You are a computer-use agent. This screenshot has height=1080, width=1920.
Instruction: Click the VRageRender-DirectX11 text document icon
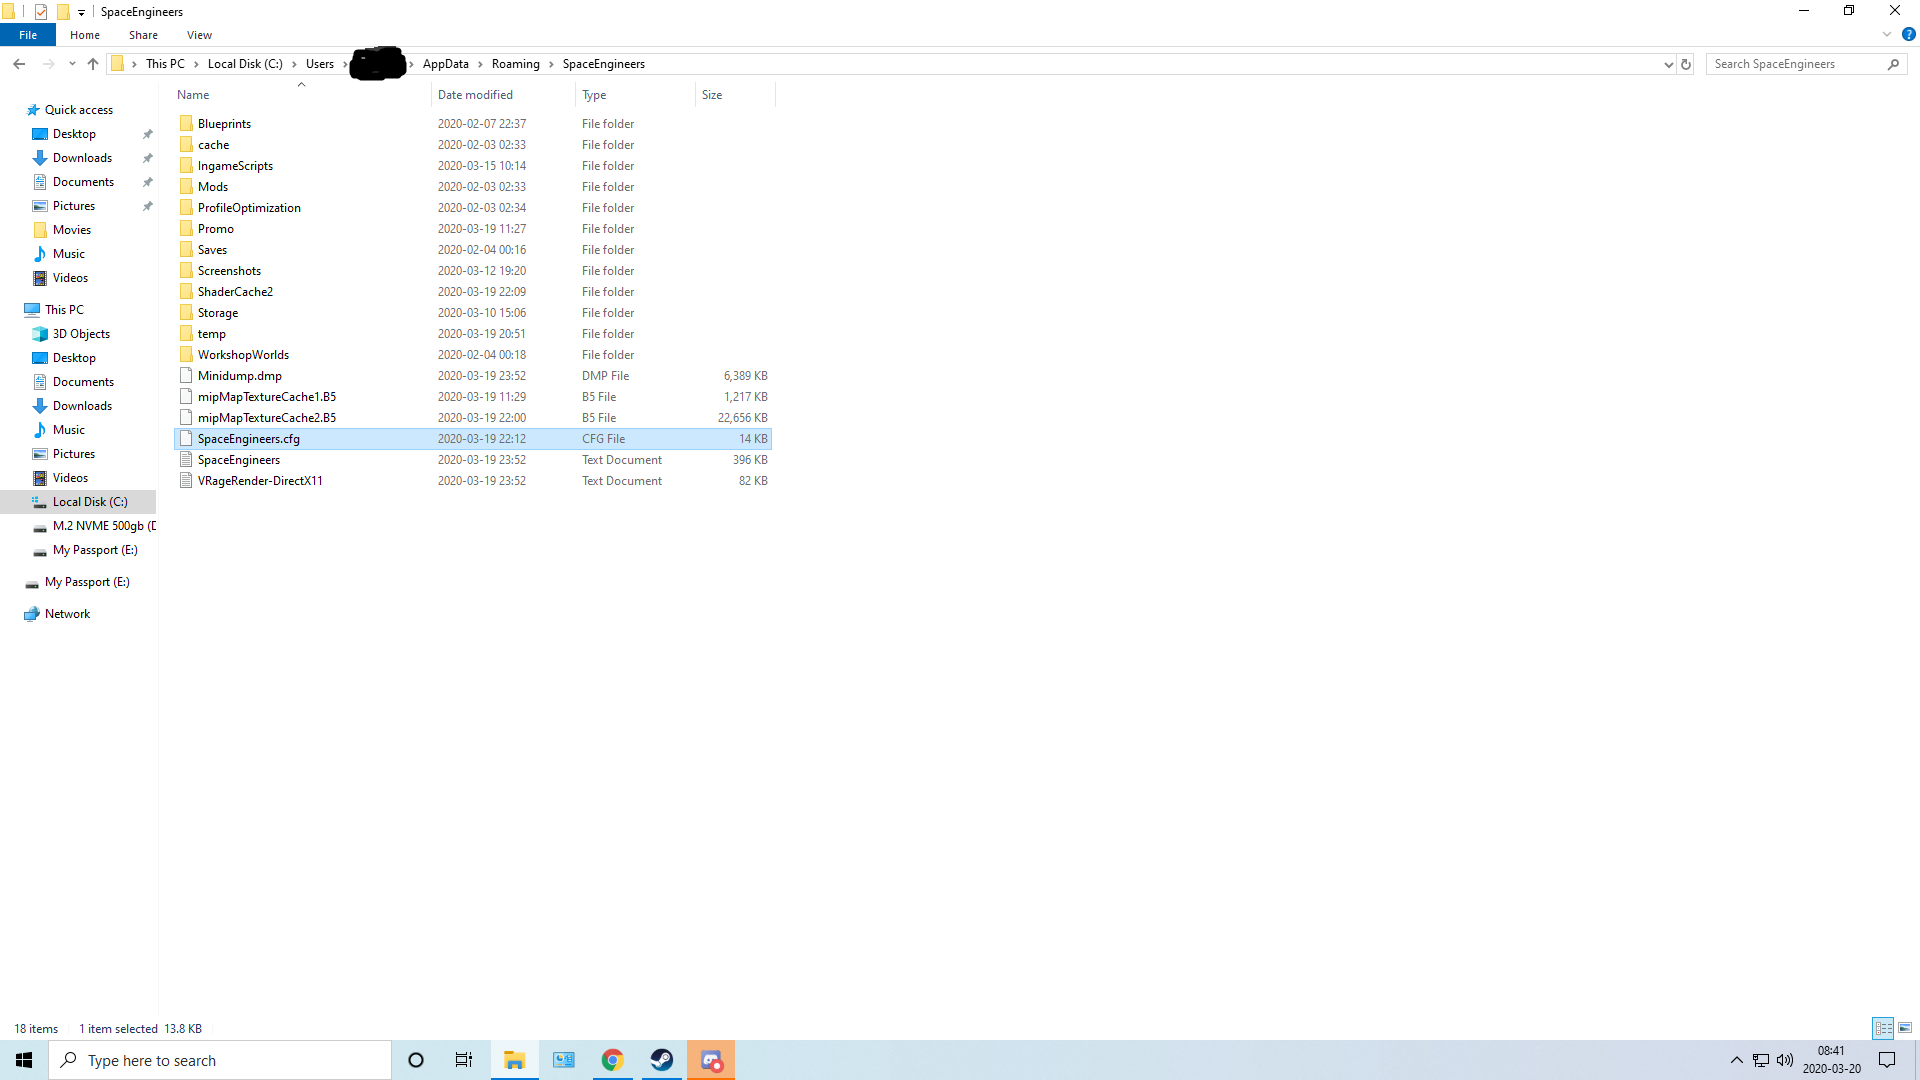point(186,481)
